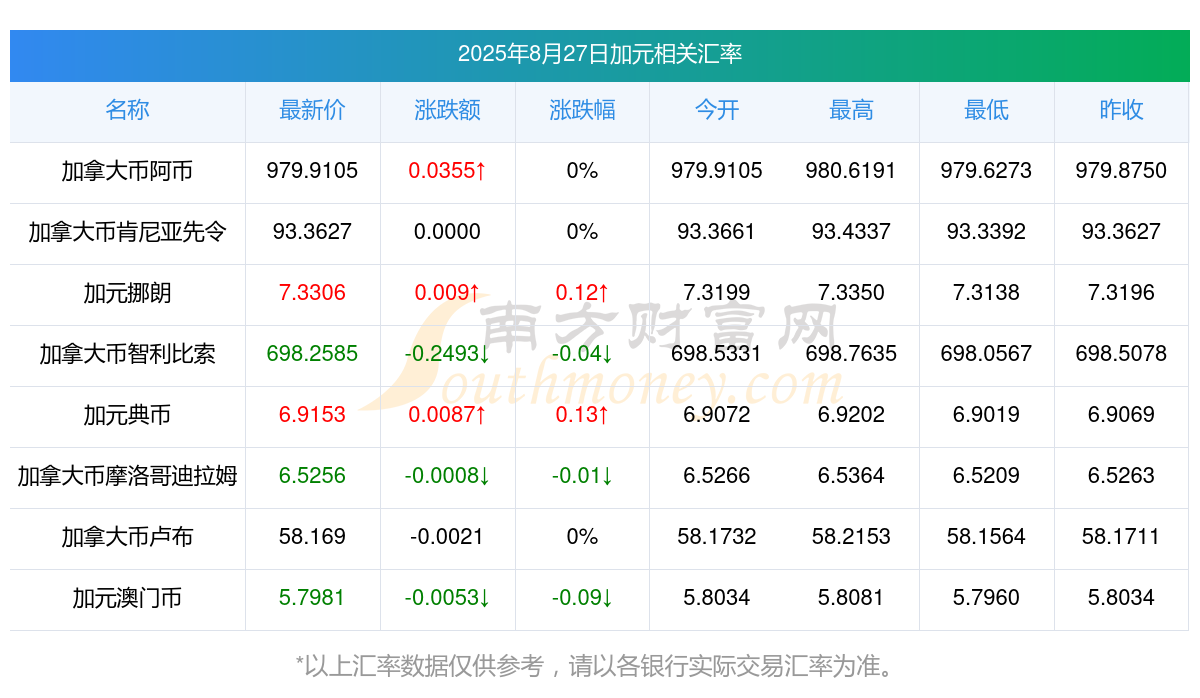
Task: Click the 涨跌幅 column header
Action: 582,110
